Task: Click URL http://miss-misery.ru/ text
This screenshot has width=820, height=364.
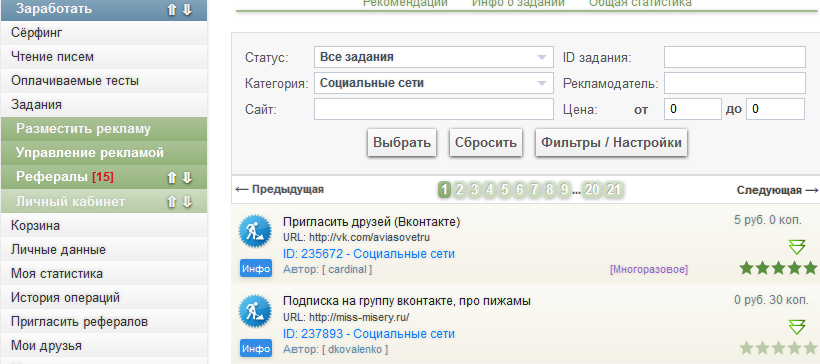Action: (x=346, y=317)
